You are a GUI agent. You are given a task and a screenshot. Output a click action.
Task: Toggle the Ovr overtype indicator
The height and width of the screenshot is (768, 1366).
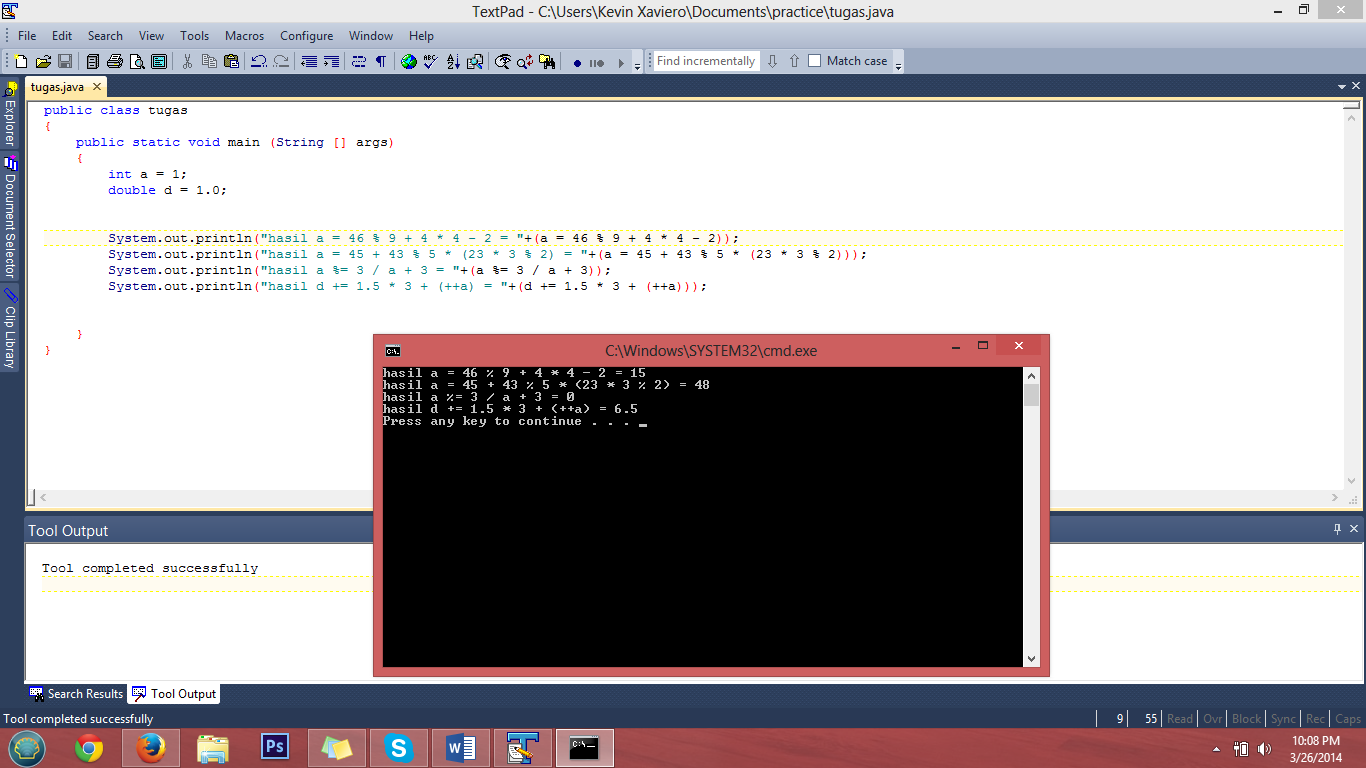click(1213, 719)
